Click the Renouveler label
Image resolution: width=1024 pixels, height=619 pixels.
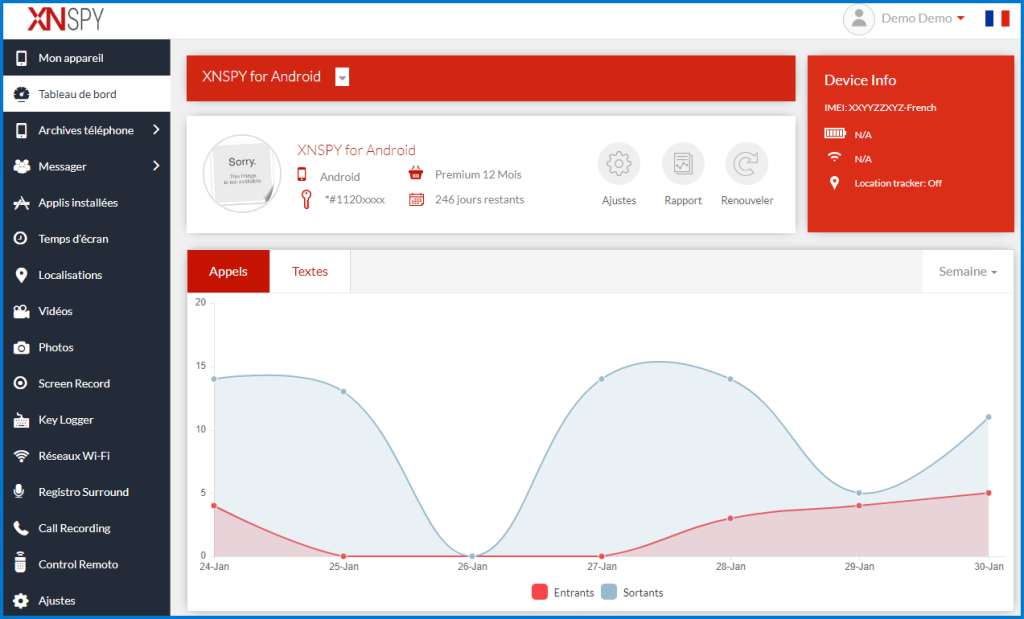(747, 200)
